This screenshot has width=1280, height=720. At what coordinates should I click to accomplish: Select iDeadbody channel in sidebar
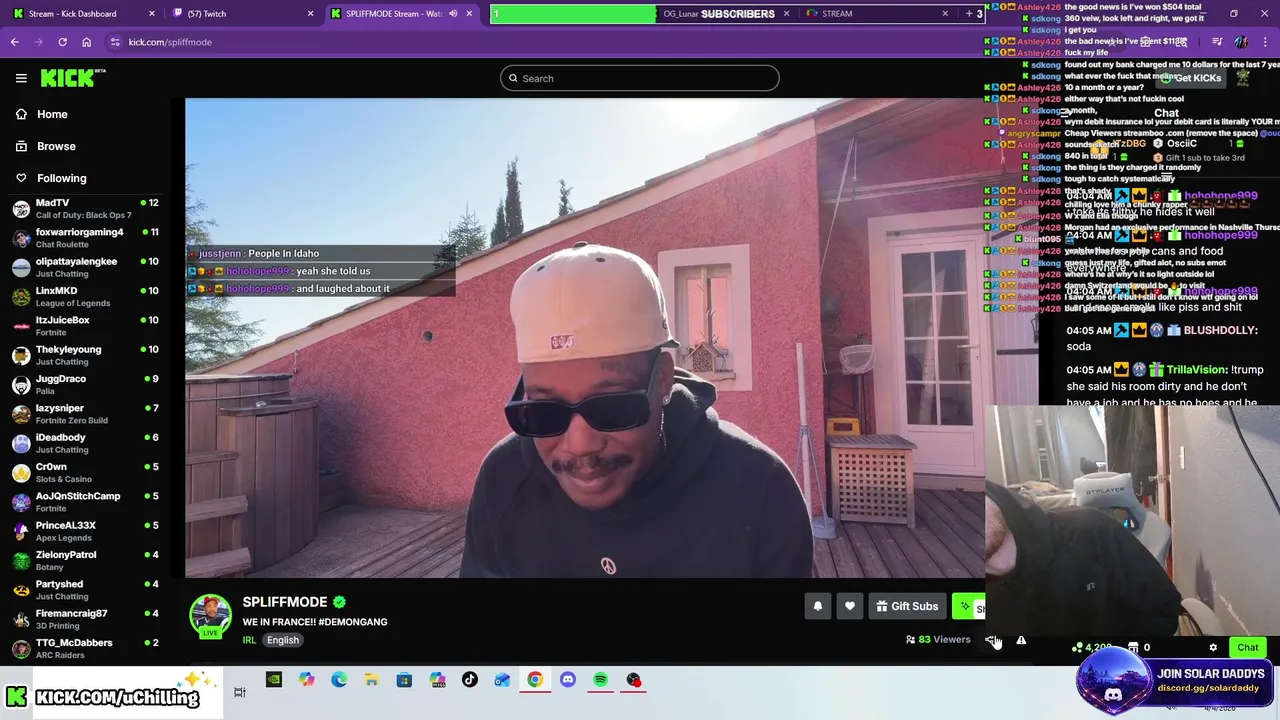point(85,443)
